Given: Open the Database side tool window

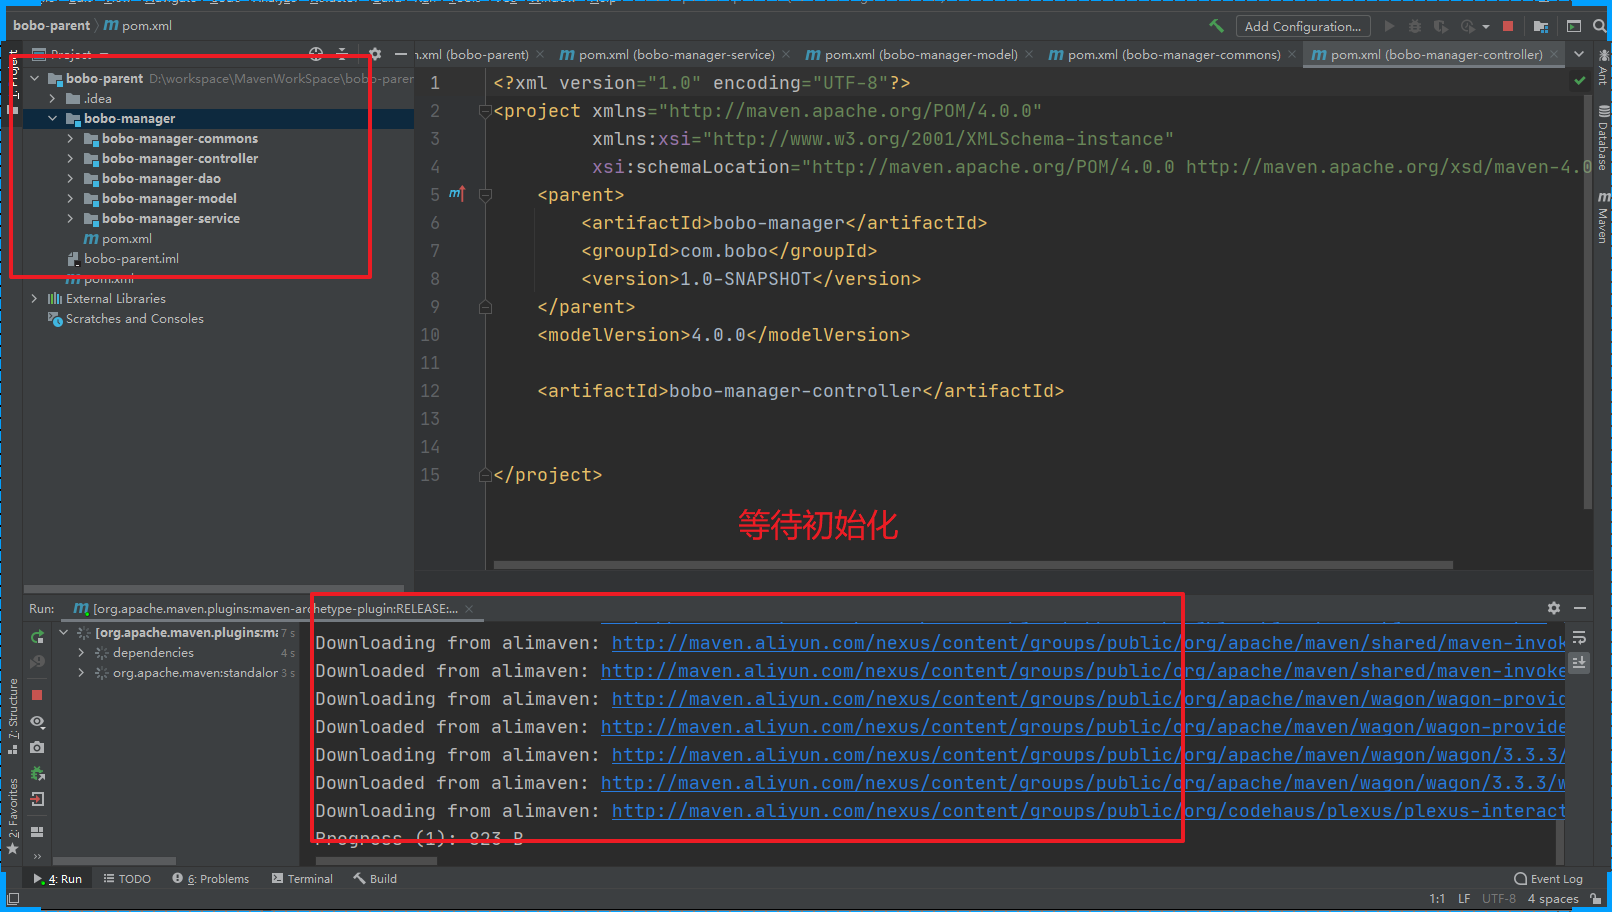Looking at the screenshot, I should (x=1603, y=138).
